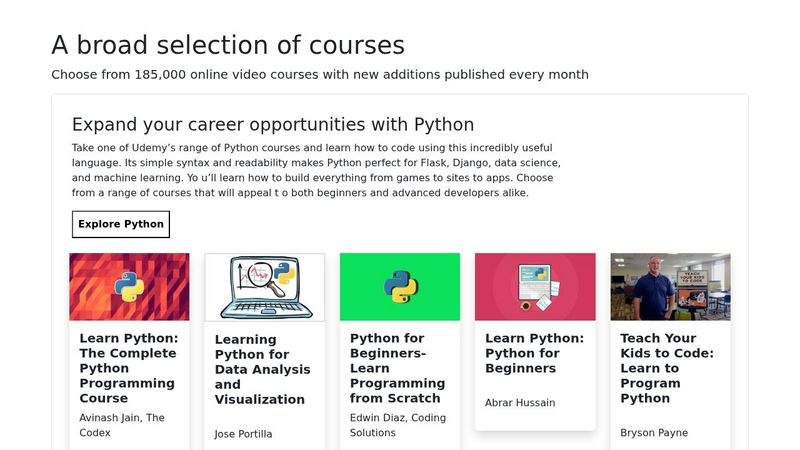Click the A broad selection of courses heading

click(228, 45)
